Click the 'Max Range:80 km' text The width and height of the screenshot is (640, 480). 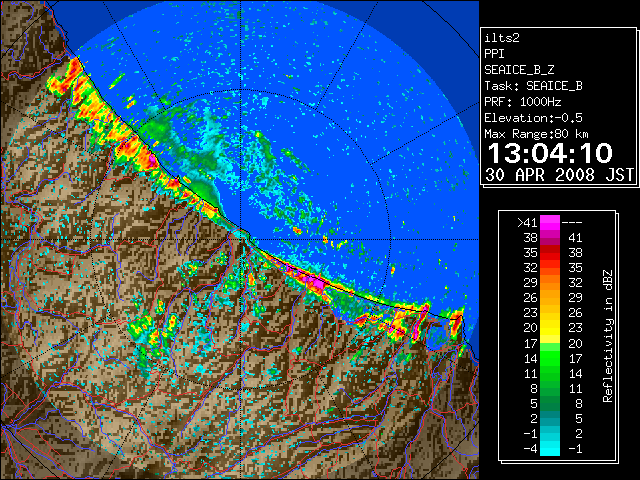click(x=537, y=134)
